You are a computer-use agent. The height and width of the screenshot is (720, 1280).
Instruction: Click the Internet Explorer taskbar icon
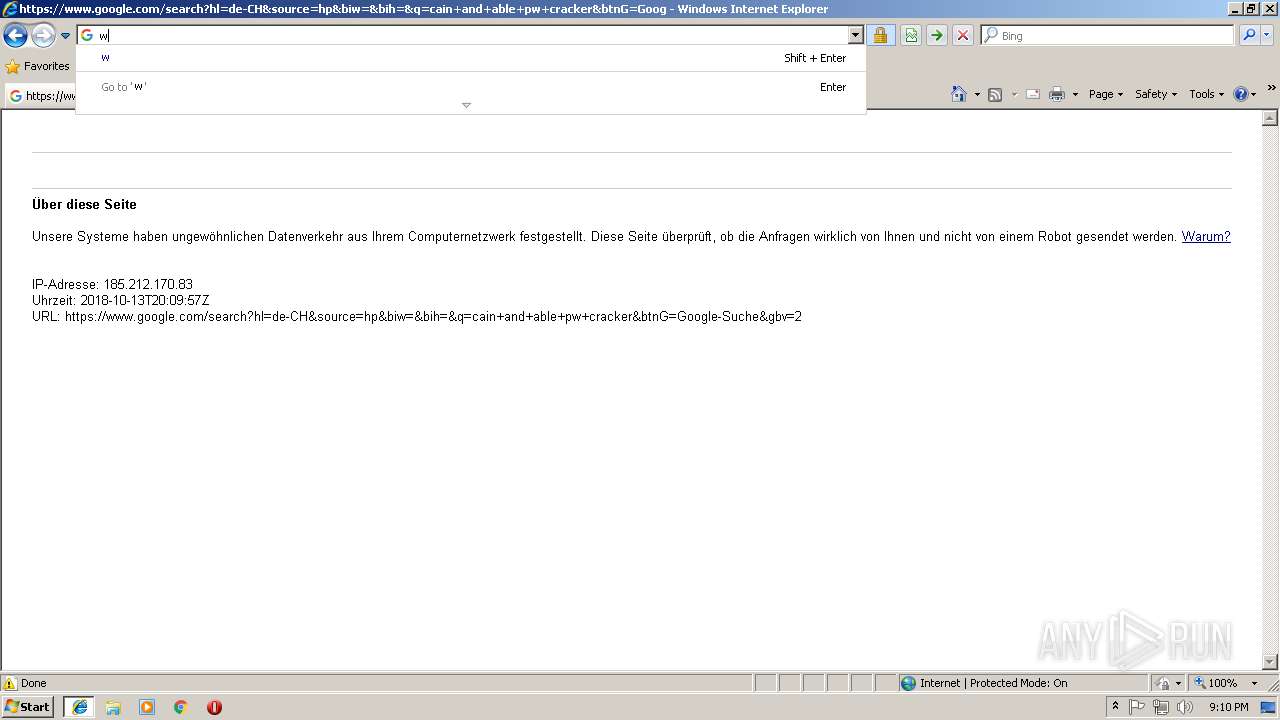click(x=79, y=707)
